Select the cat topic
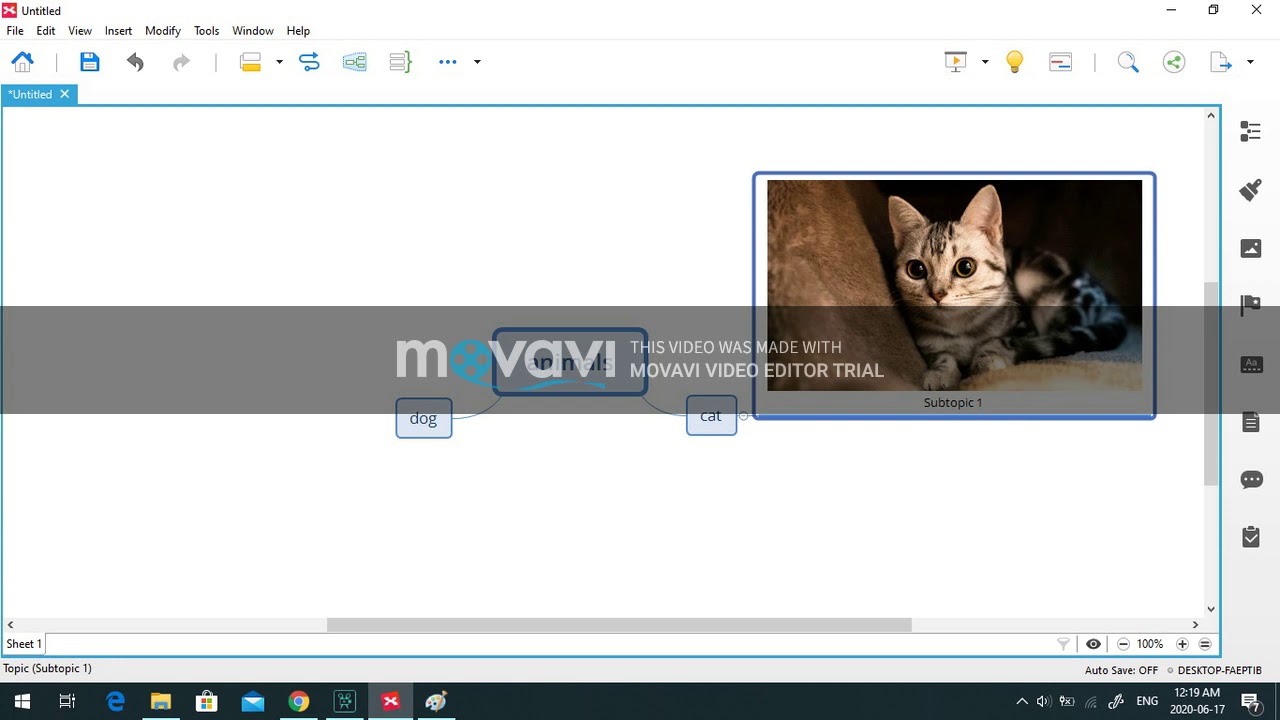This screenshot has width=1280, height=720. click(x=711, y=415)
